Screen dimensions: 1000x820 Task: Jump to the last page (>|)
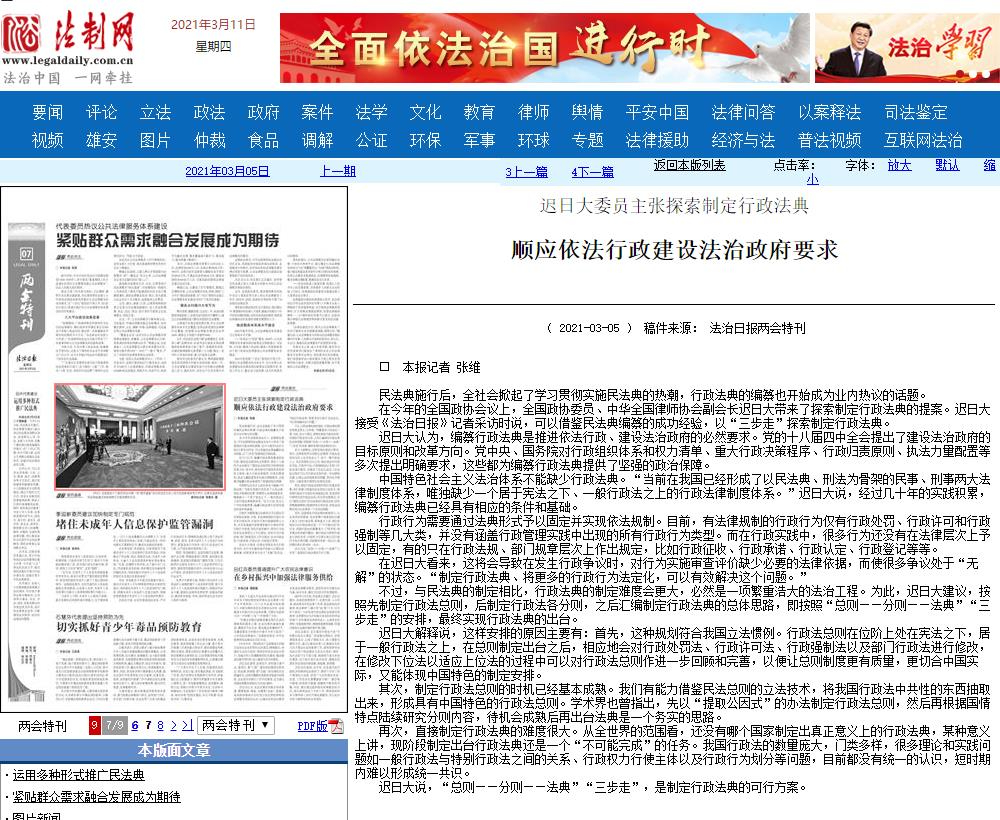(x=188, y=726)
